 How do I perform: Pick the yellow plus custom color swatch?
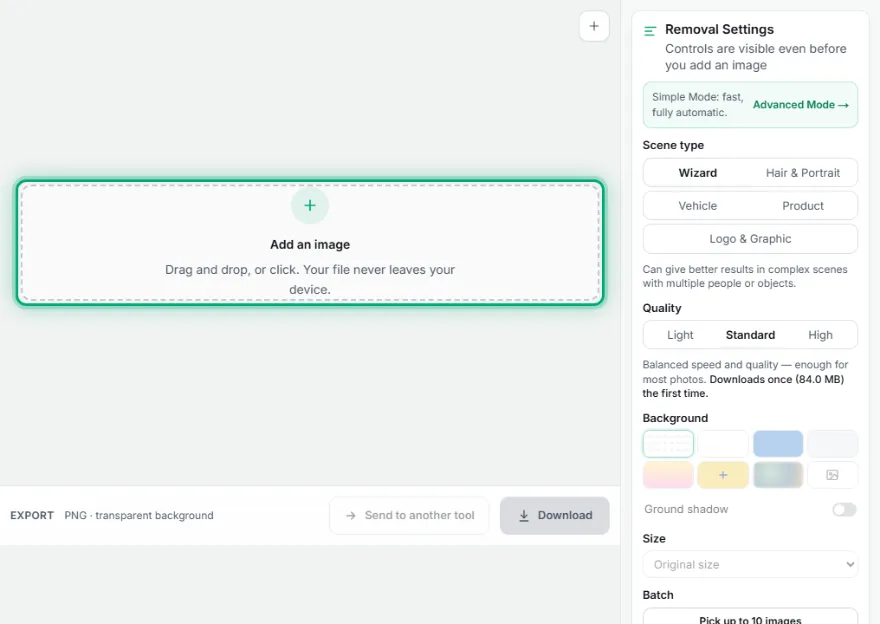pyautogui.click(x=723, y=475)
